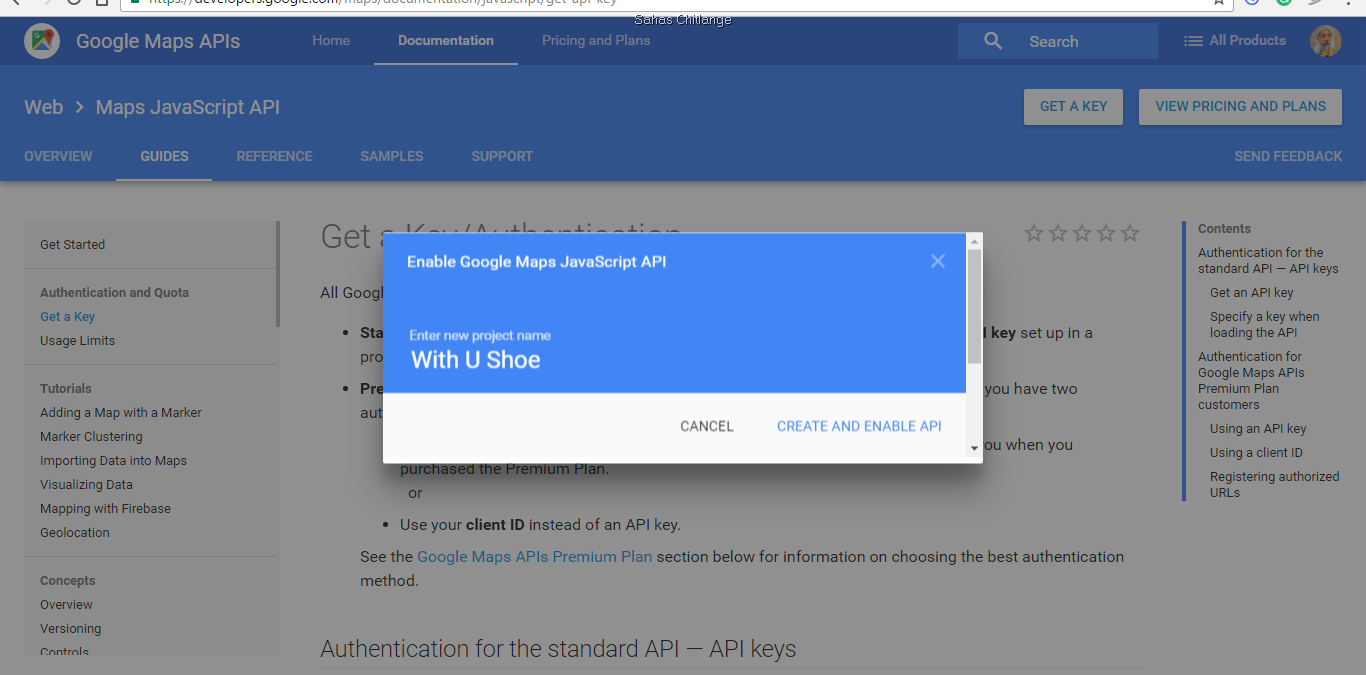This screenshot has height=675, width=1366.
Task: Open Usage Limits in sidebar
Action: coord(77,340)
